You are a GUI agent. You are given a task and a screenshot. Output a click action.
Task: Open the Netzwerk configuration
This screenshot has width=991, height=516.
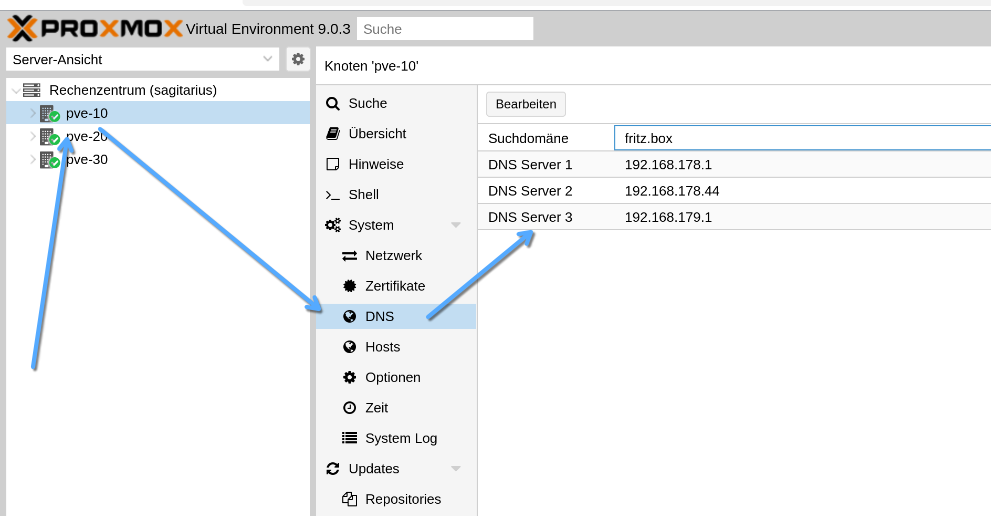click(393, 256)
